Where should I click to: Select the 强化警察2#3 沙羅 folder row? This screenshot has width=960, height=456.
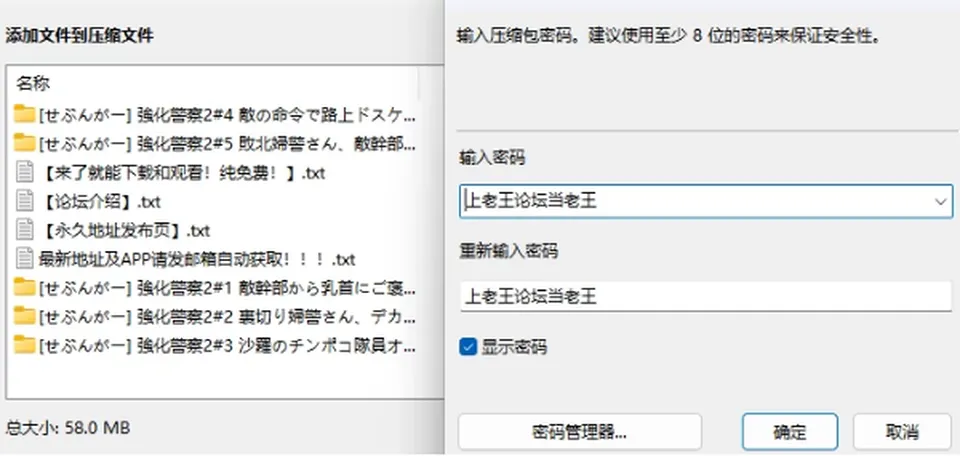click(x=216, y=345)
